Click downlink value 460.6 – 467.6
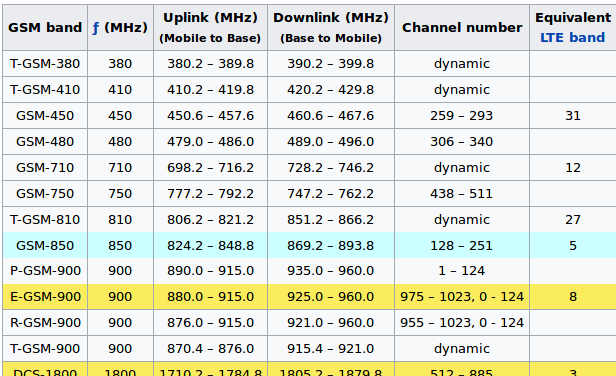616x376 pixels. (331, 116)
